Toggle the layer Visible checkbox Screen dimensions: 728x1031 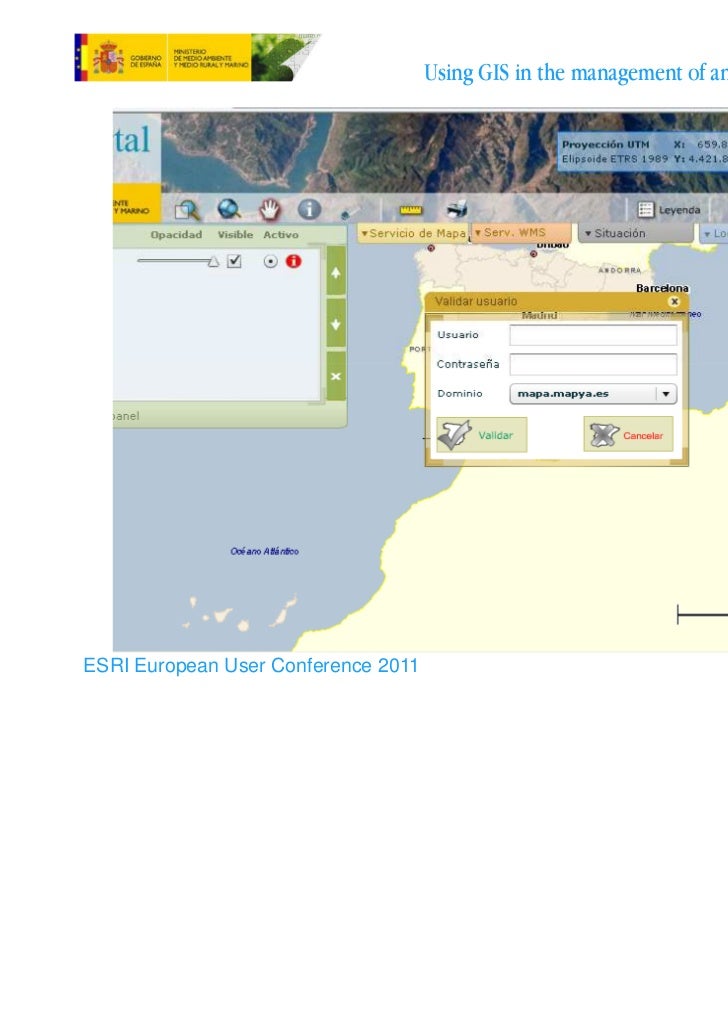point(234,261)
